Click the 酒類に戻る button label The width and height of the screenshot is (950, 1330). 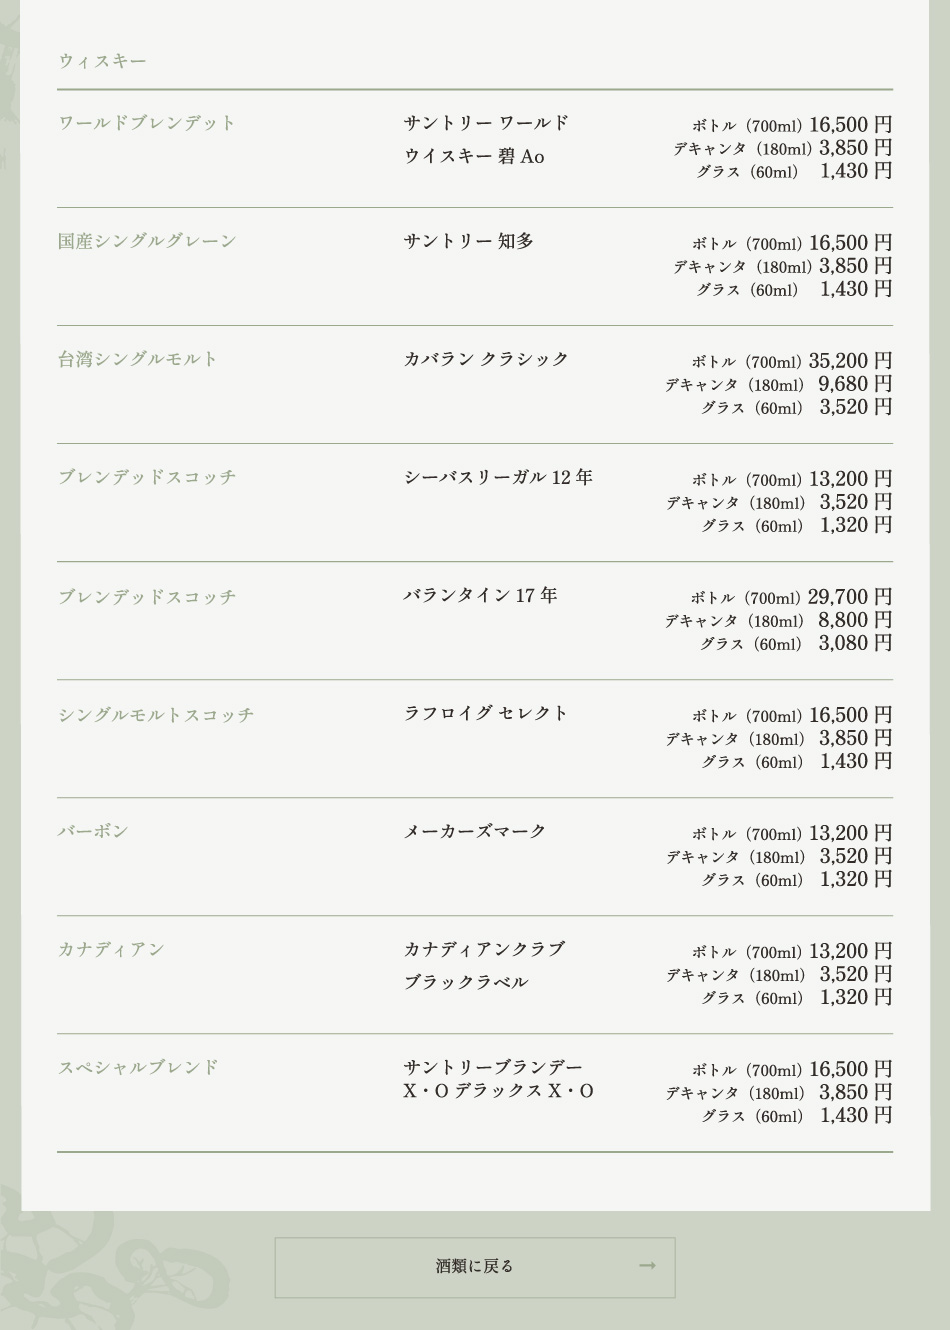474,1266
